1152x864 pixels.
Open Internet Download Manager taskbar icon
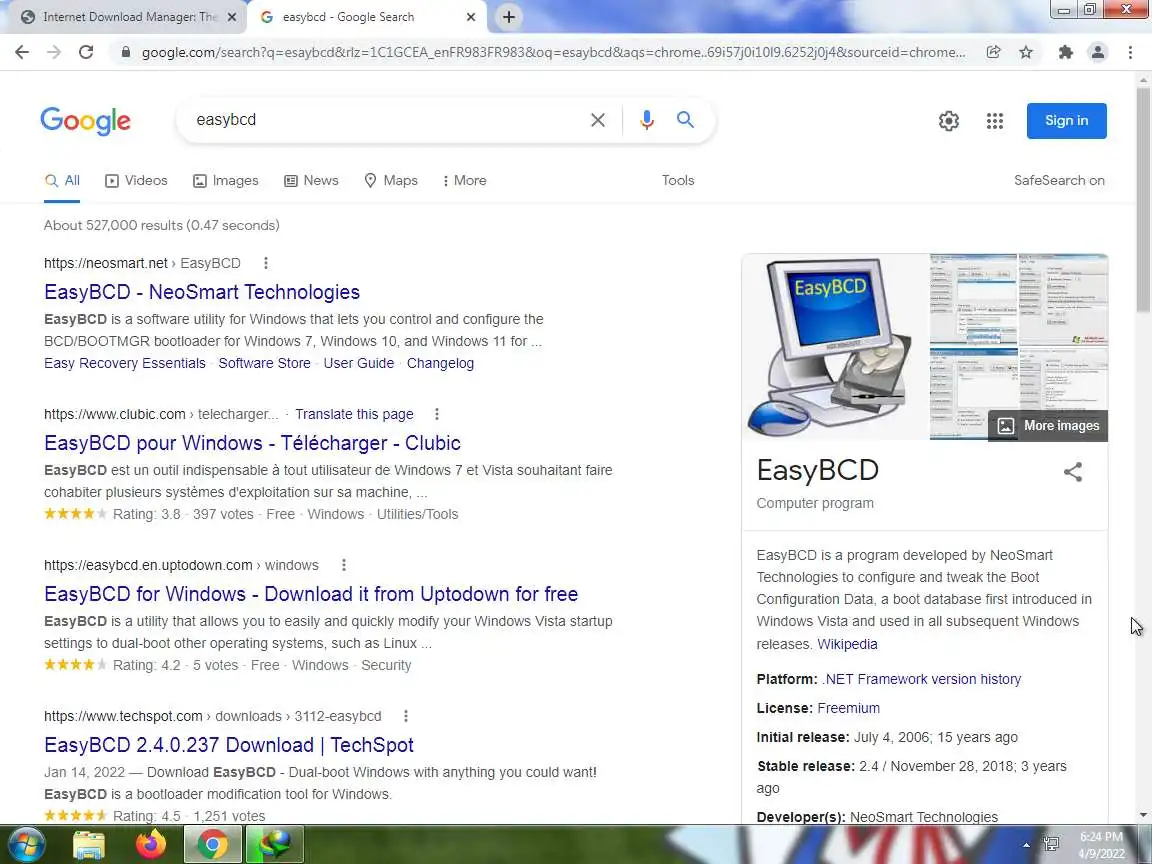274,845
